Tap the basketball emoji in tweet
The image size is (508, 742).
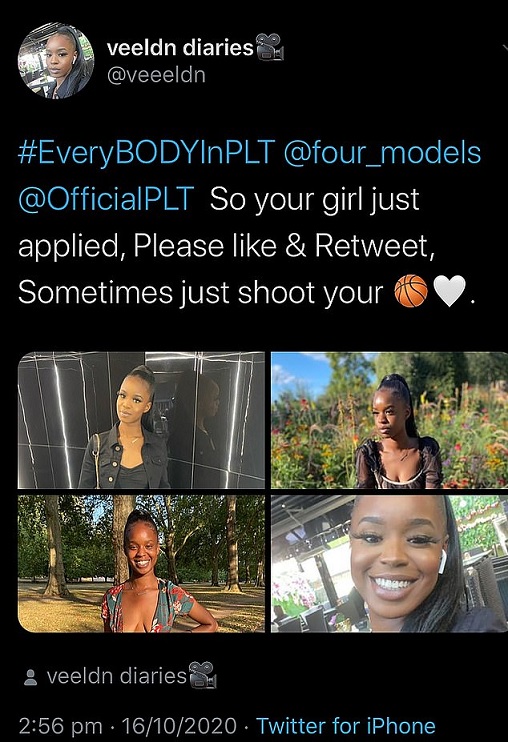click(411, 291)
